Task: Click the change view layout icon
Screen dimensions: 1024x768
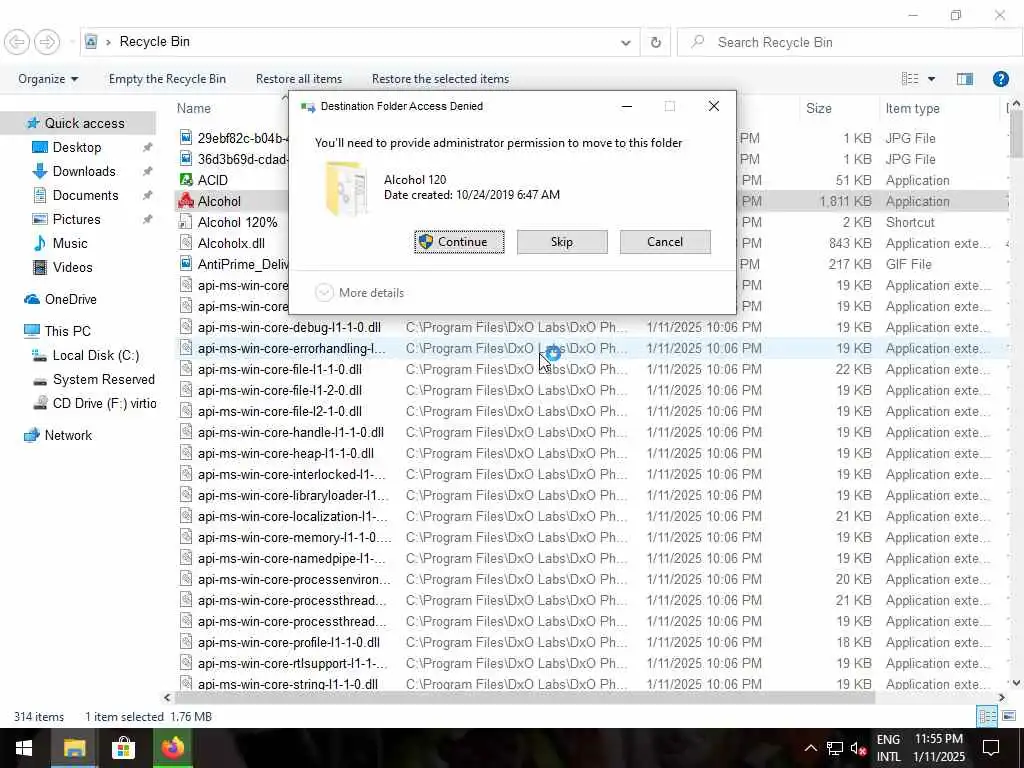Action: [x=910, y=79]
